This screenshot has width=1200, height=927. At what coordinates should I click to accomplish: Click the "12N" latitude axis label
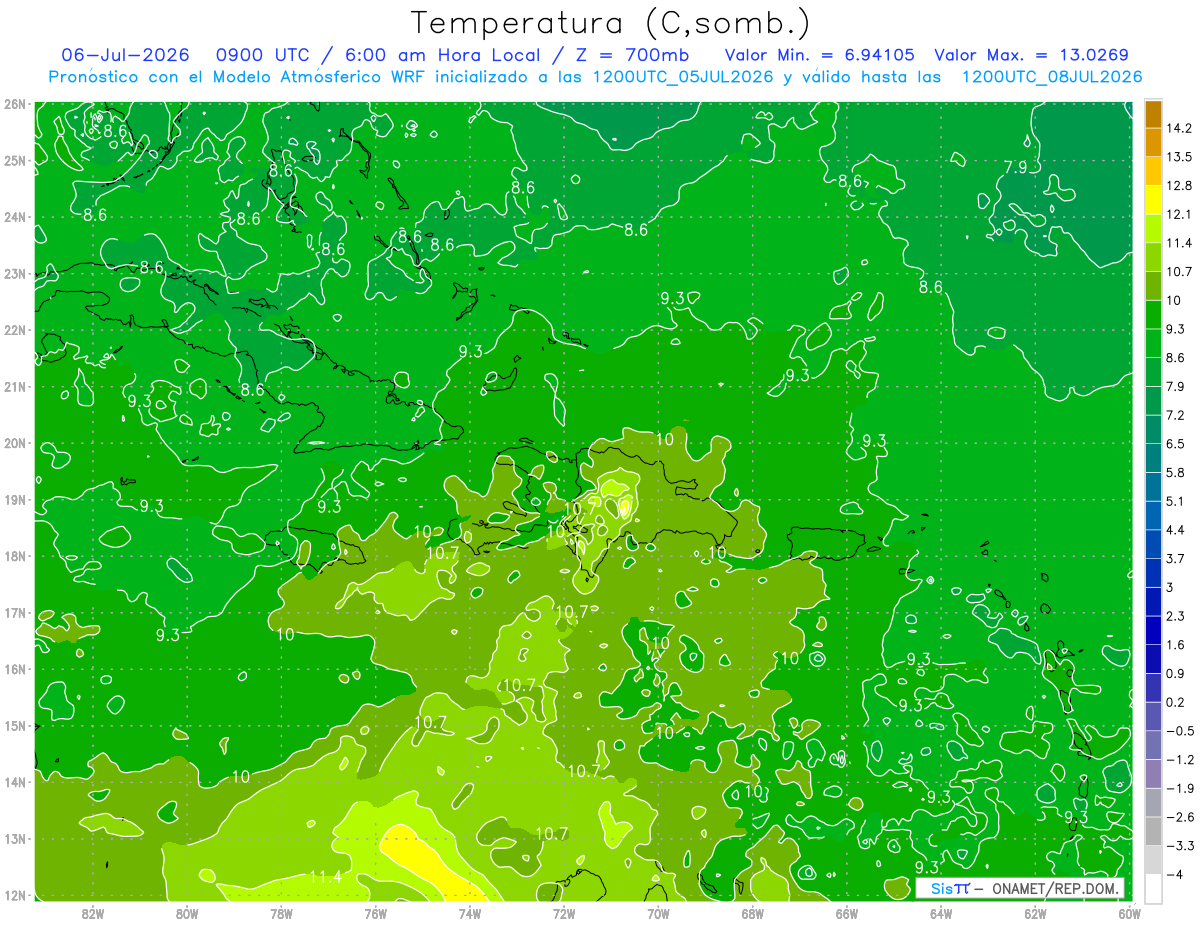[14, 895]
